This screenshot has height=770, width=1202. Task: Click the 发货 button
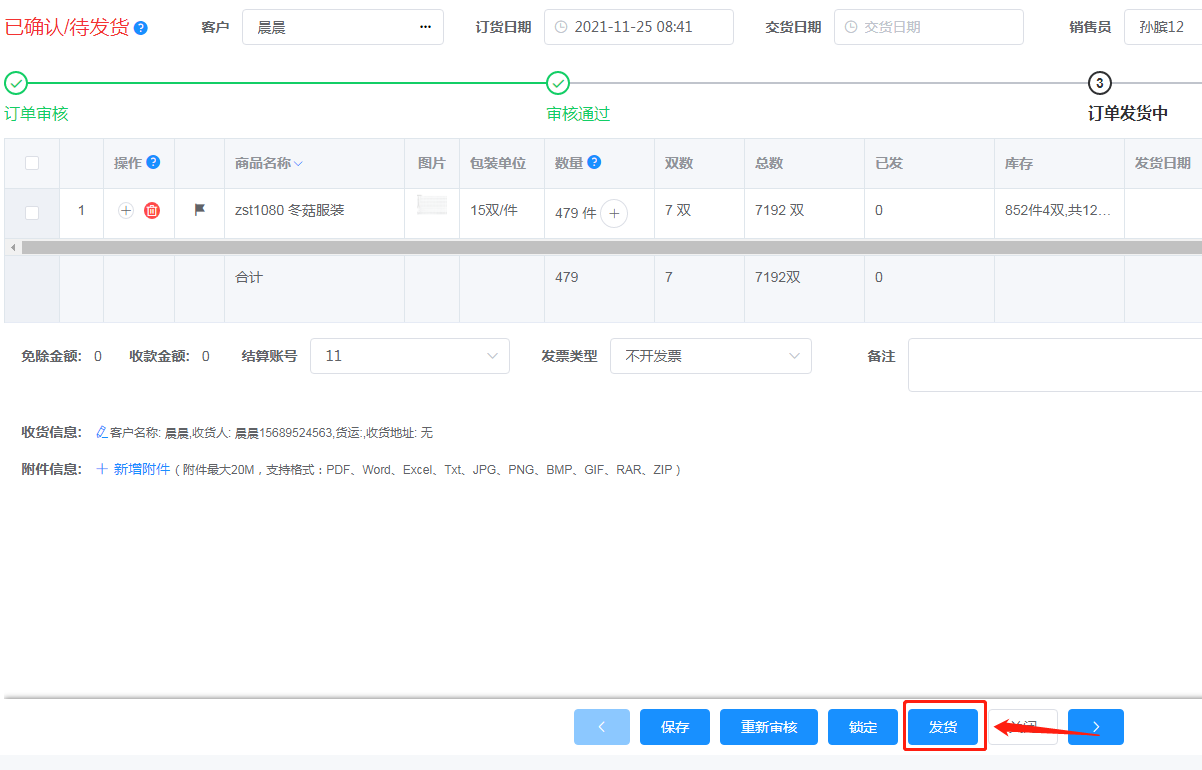(943, 727)
